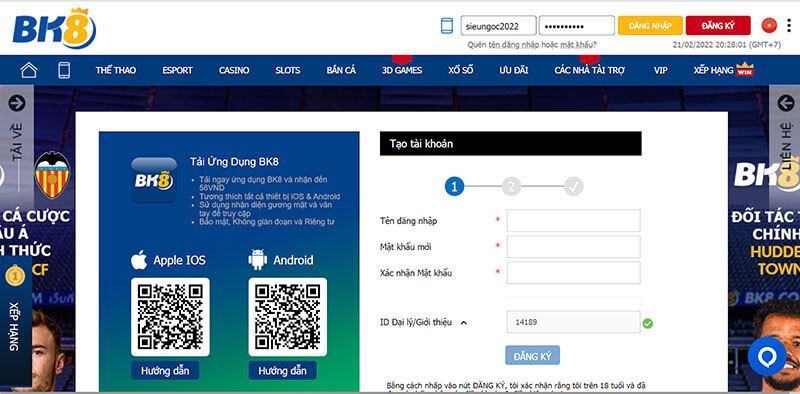Image resolution: width=800 pixels, height=394 pixels.
Task: Open the Vietnam flag language selector
Action: [769, 26]
